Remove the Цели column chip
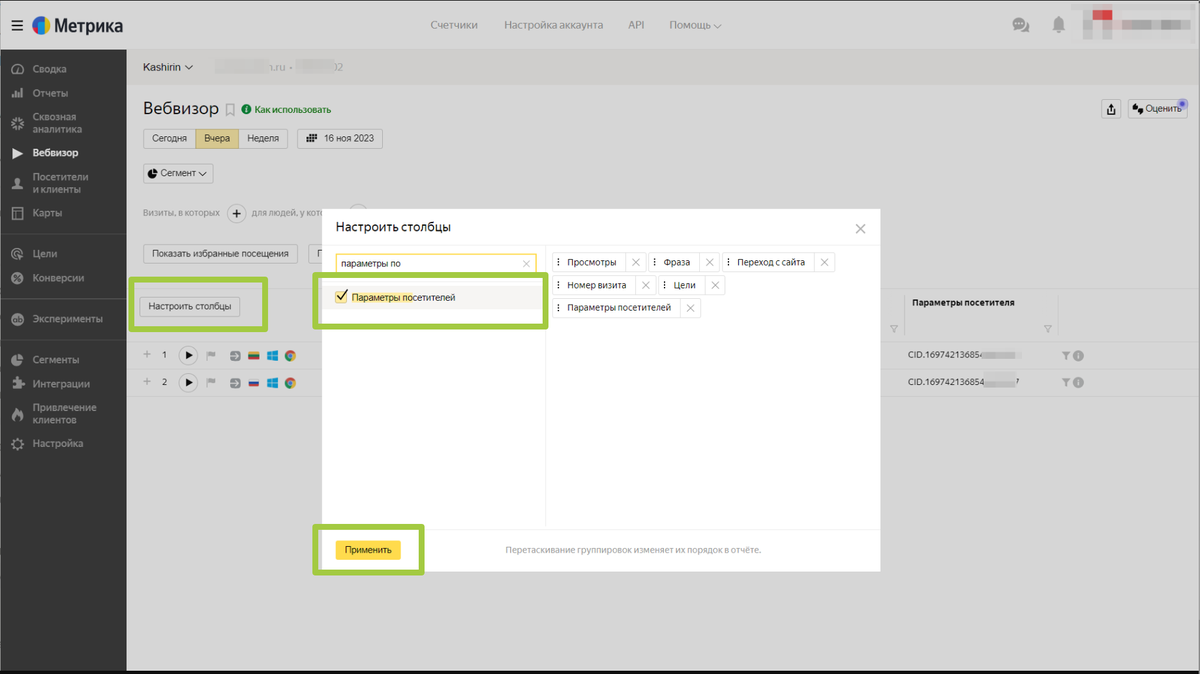 click(x=715, y=285)
